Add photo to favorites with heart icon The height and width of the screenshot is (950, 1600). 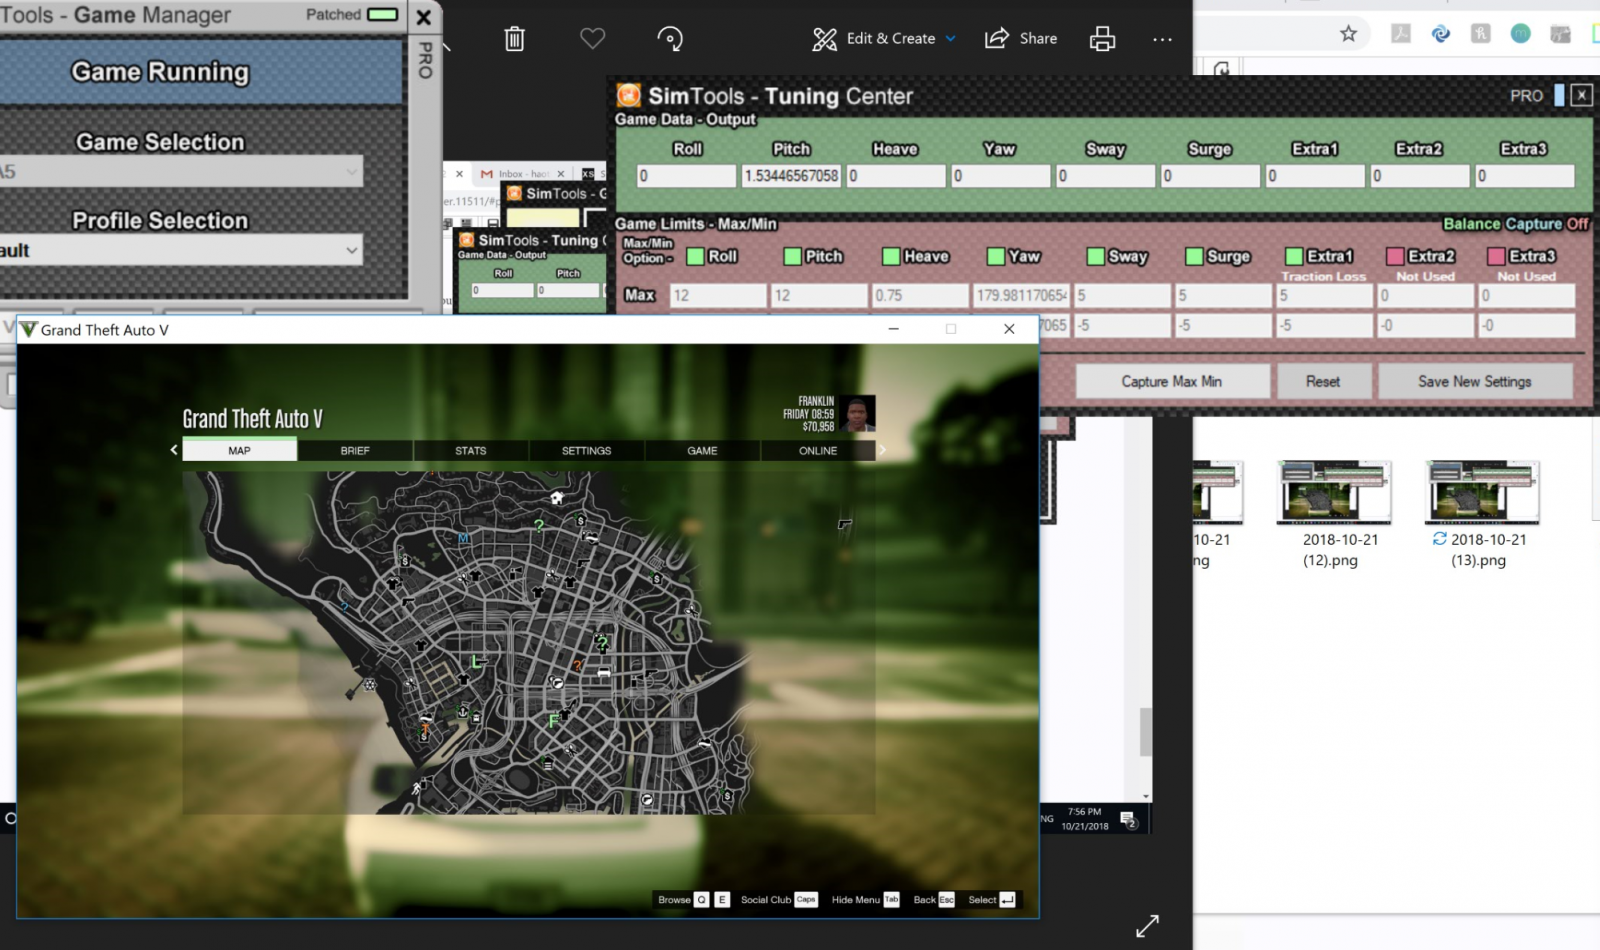click(593, 38)
